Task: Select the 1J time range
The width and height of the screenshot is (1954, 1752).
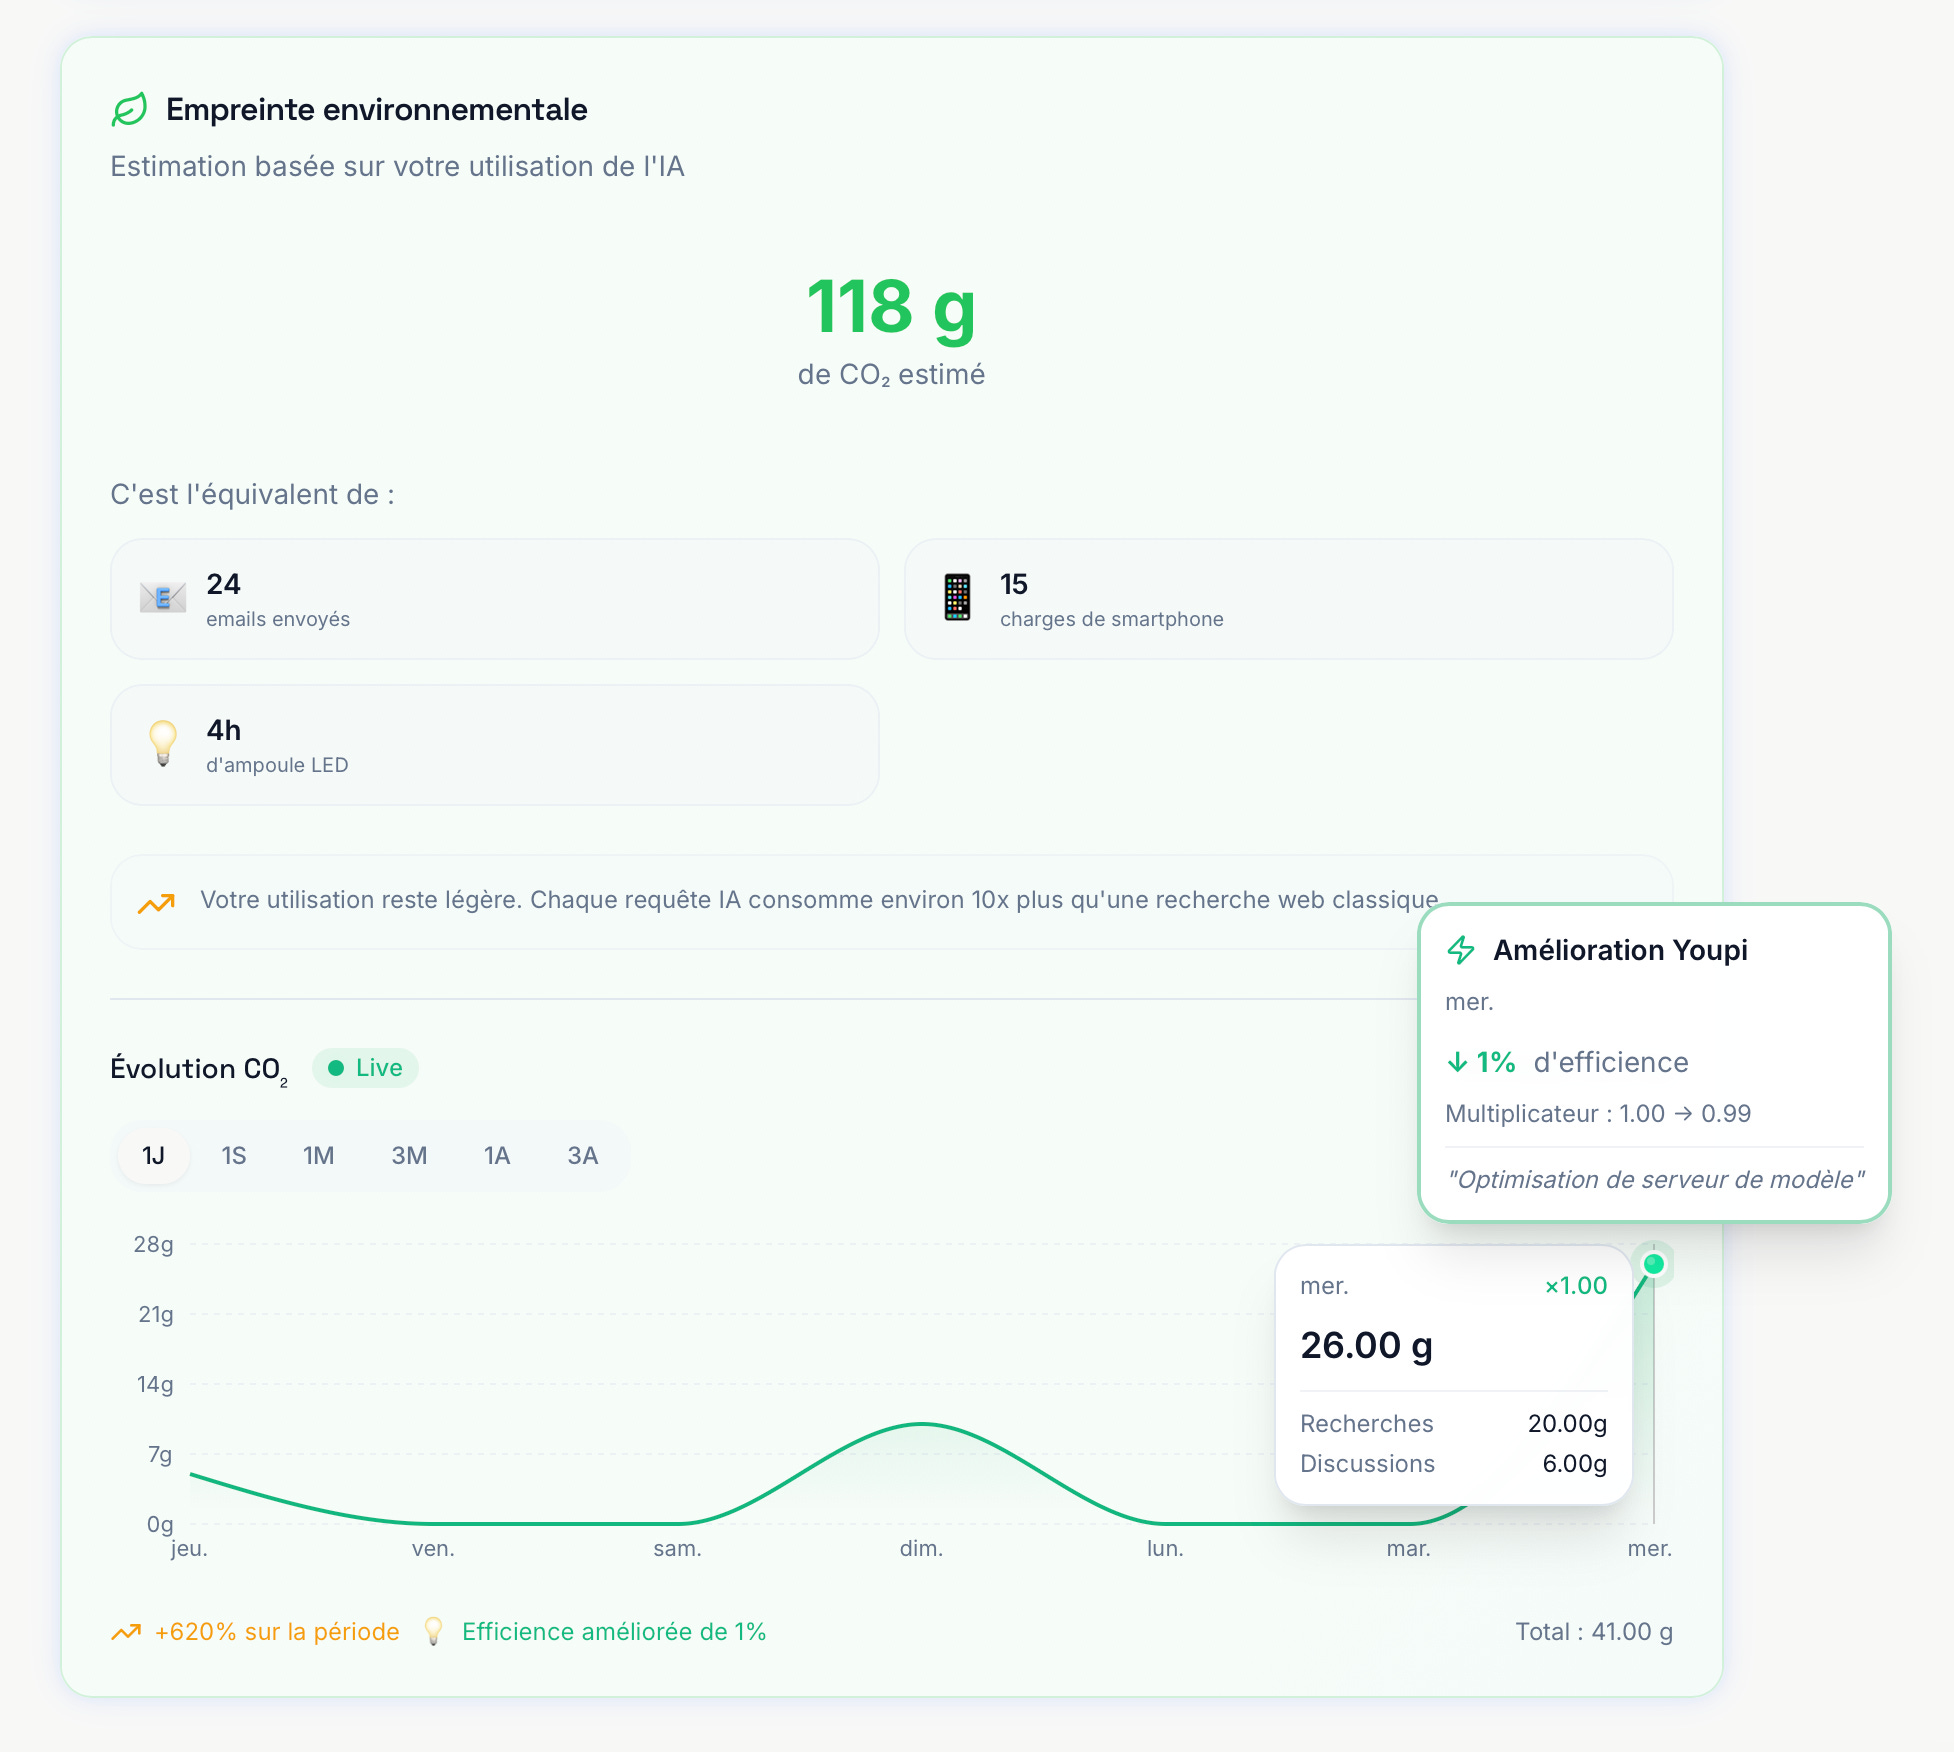Action: coord(153,1156)
